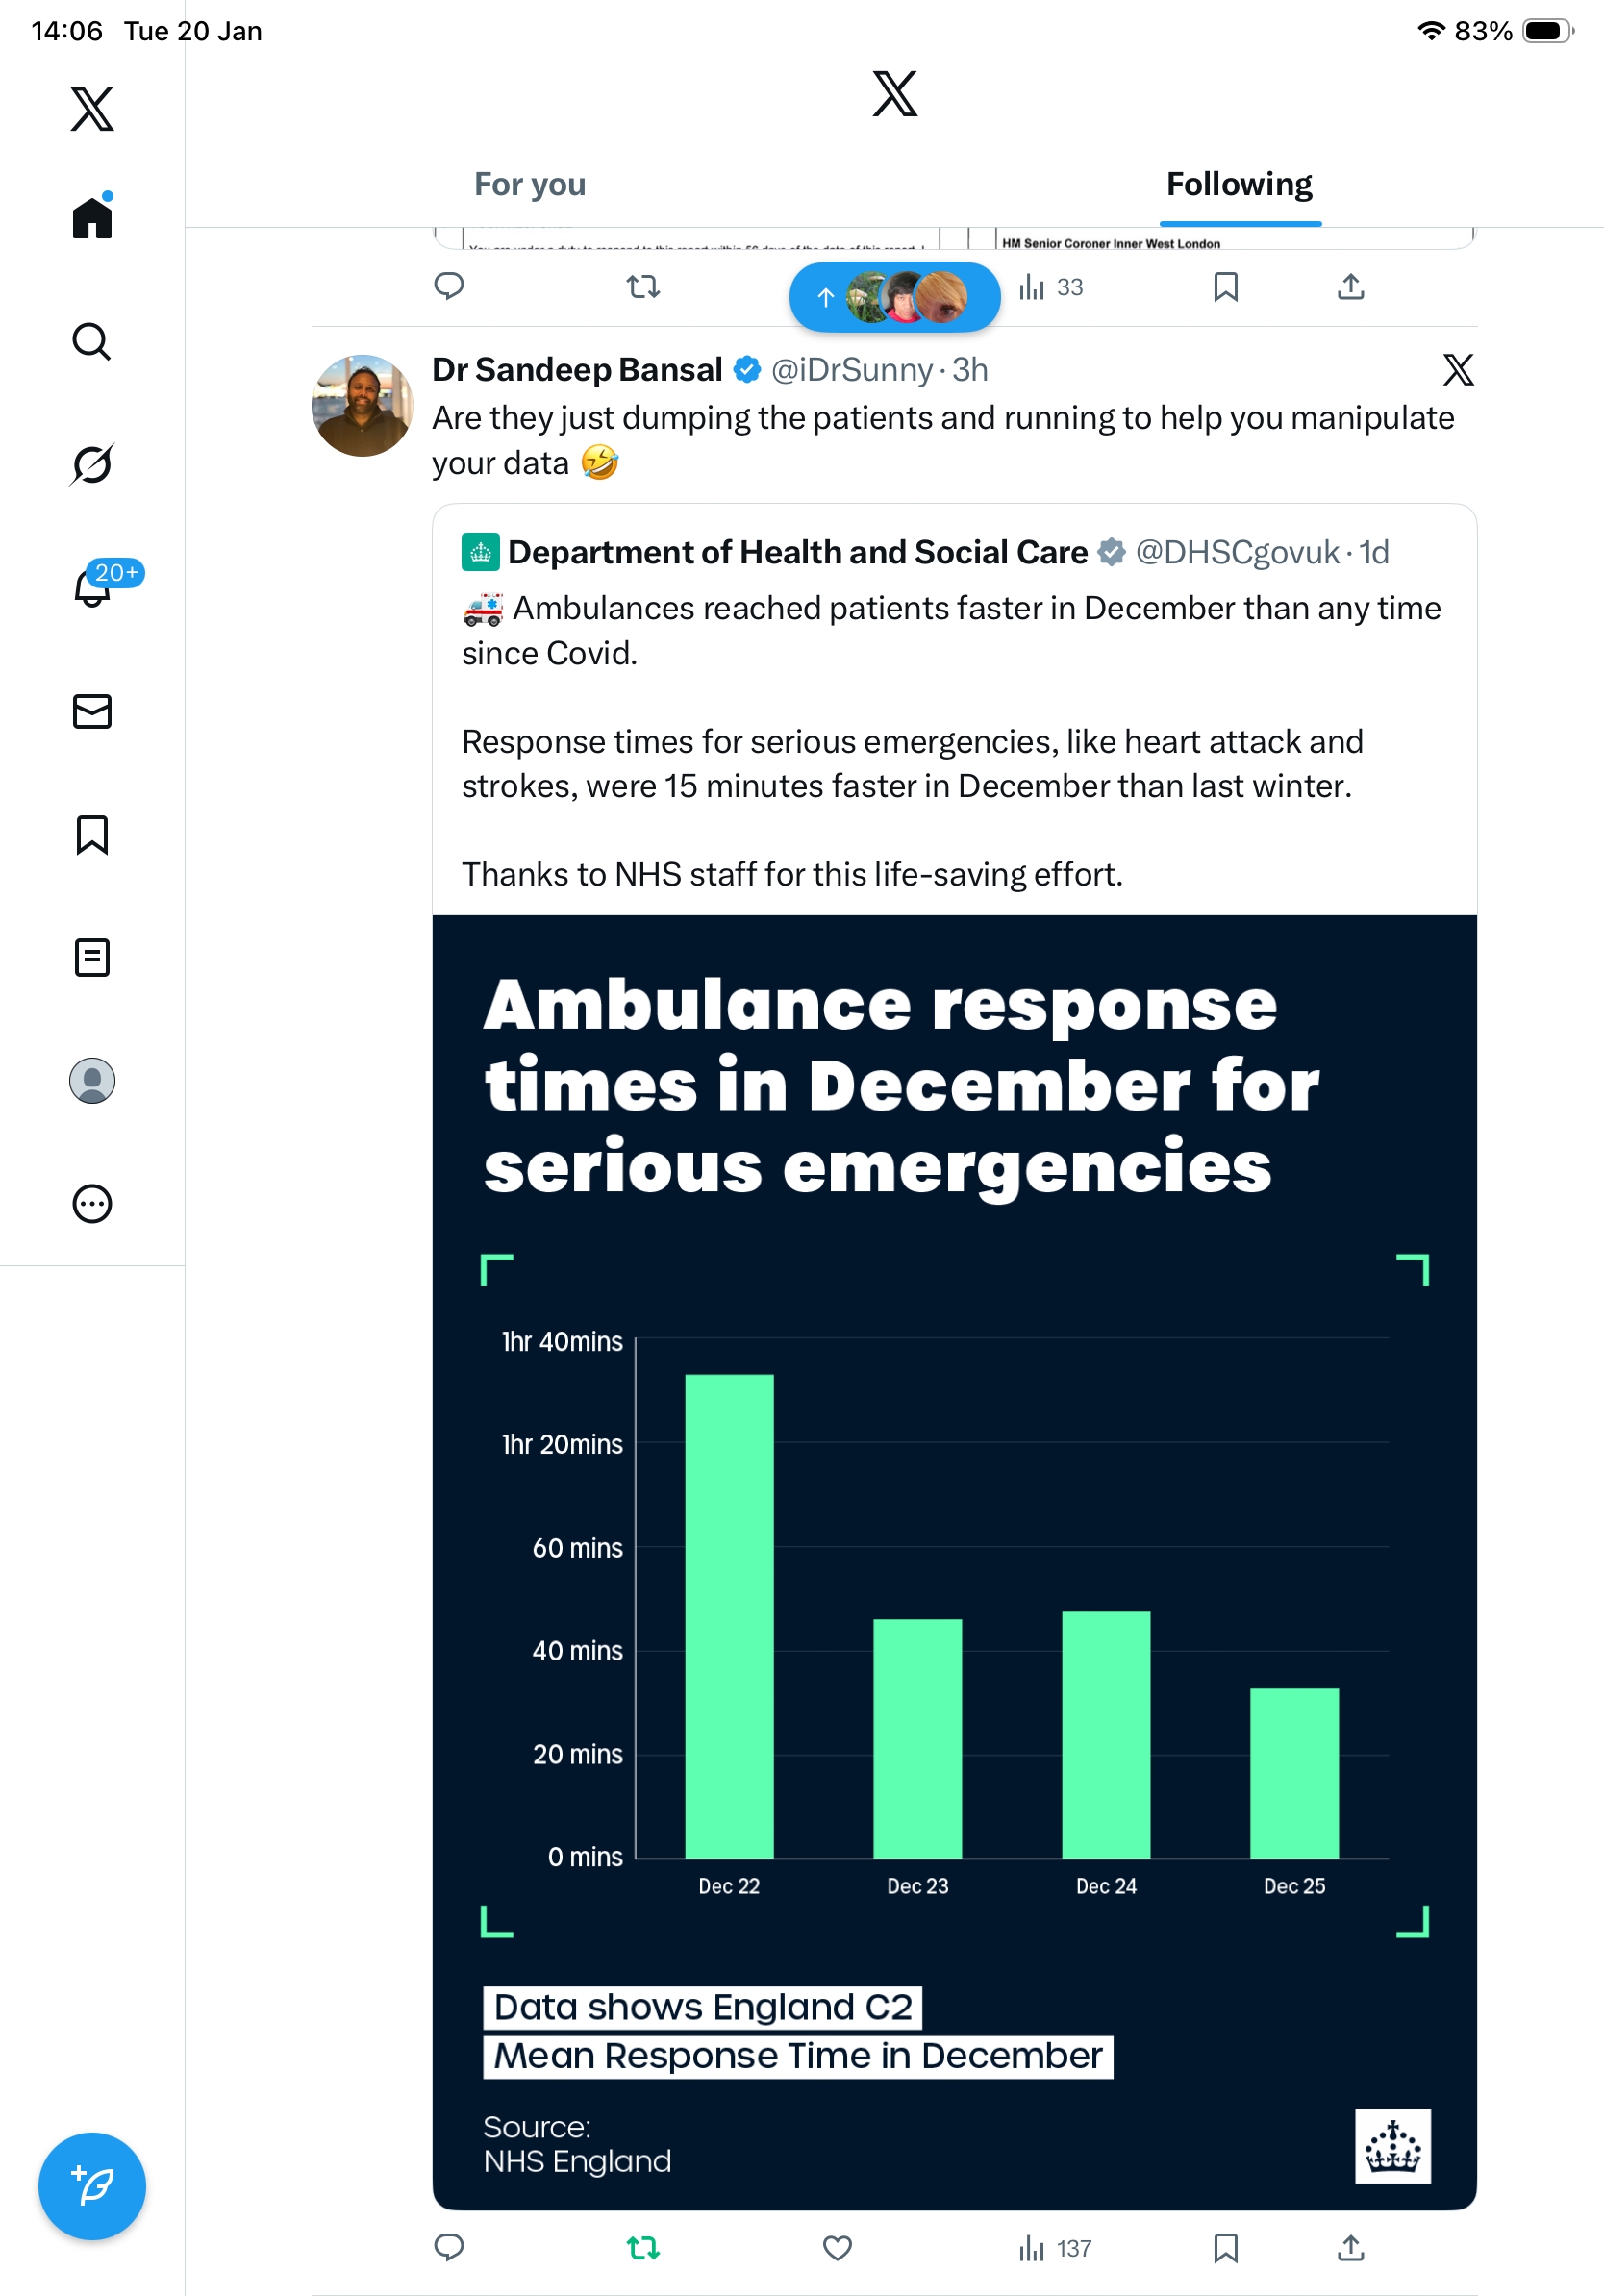Share the Dr Sandeep Bansal post
The width and height of the screenshot is (1604, 2296).
1350,2249
